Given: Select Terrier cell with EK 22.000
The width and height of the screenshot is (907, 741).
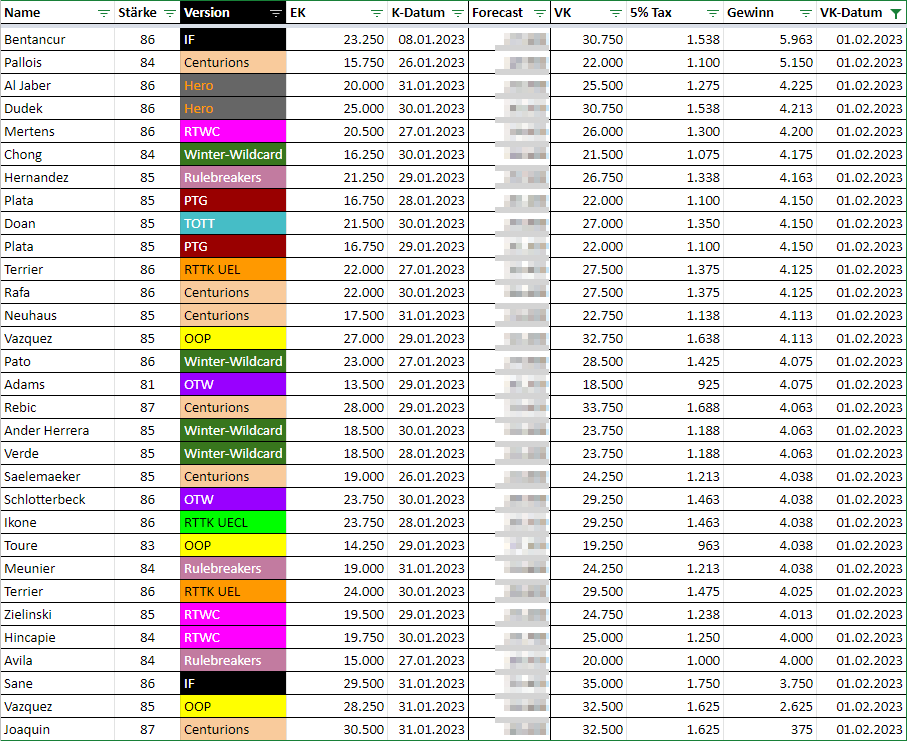Looking at the screenshot, I should [57, 270].
